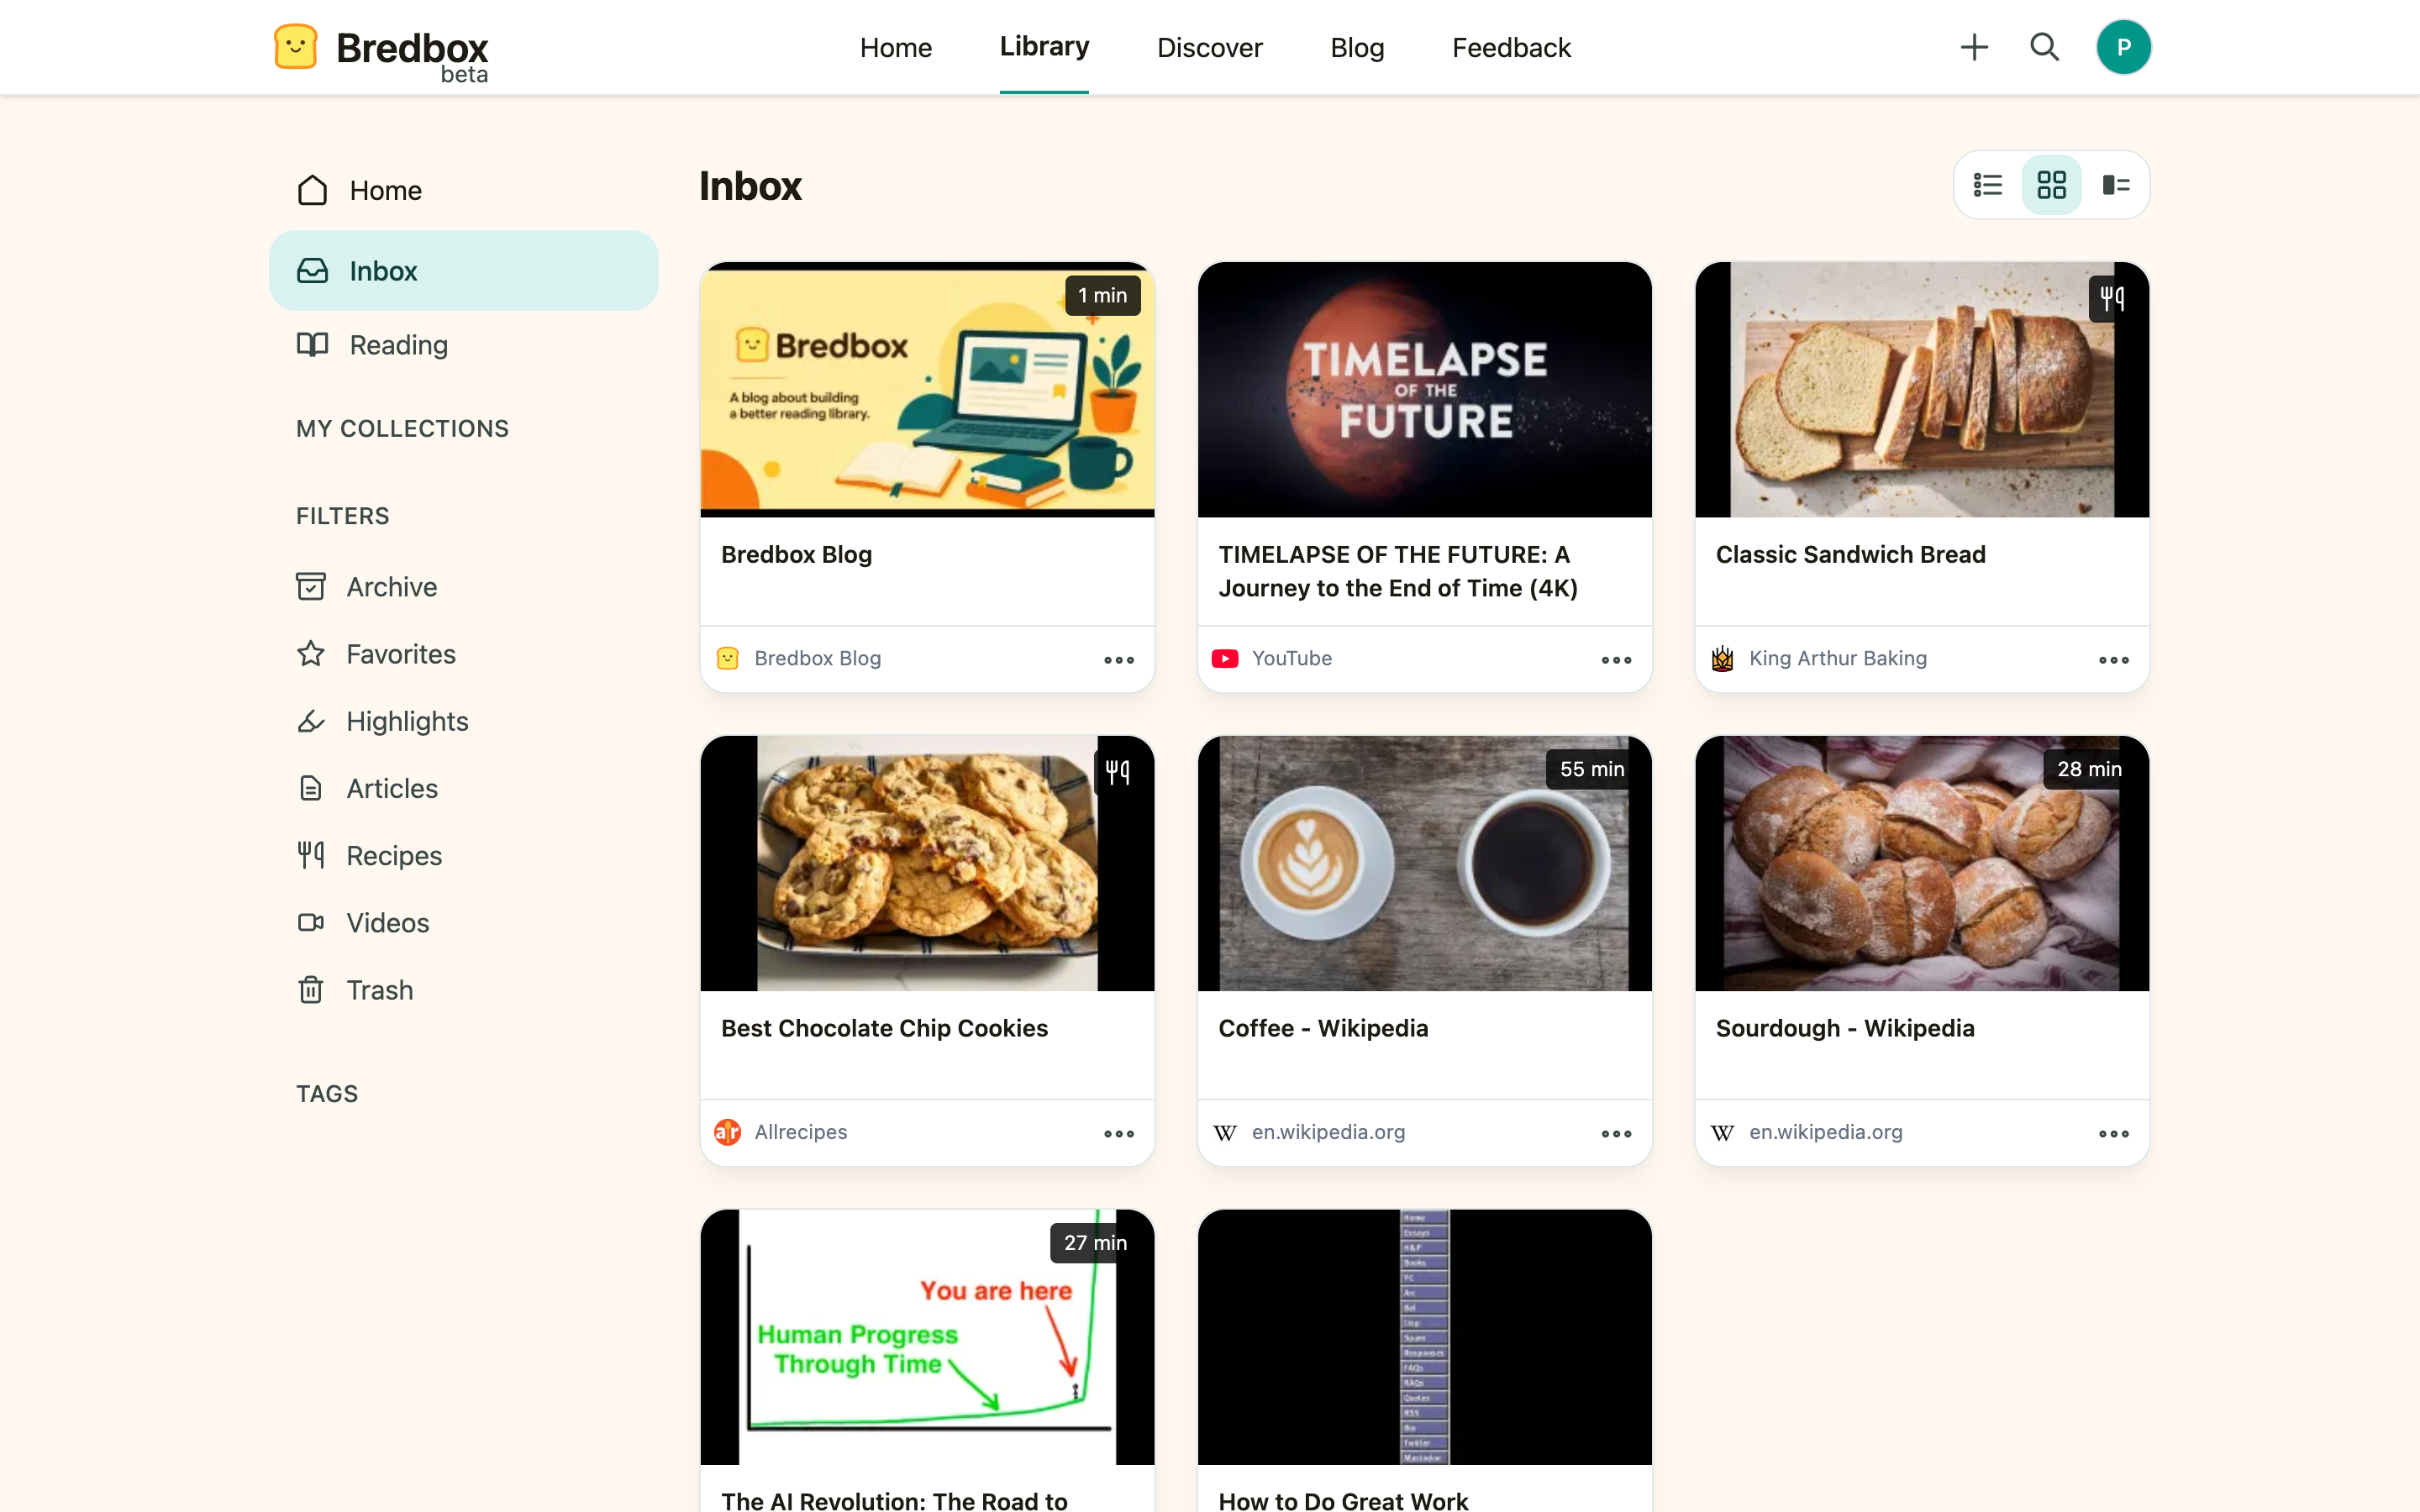The height and width of the screenshot is (1512, 2420).
Task: Click Wikipedia icon on Sourdough card
Action: click(x=1722, y=1132)
